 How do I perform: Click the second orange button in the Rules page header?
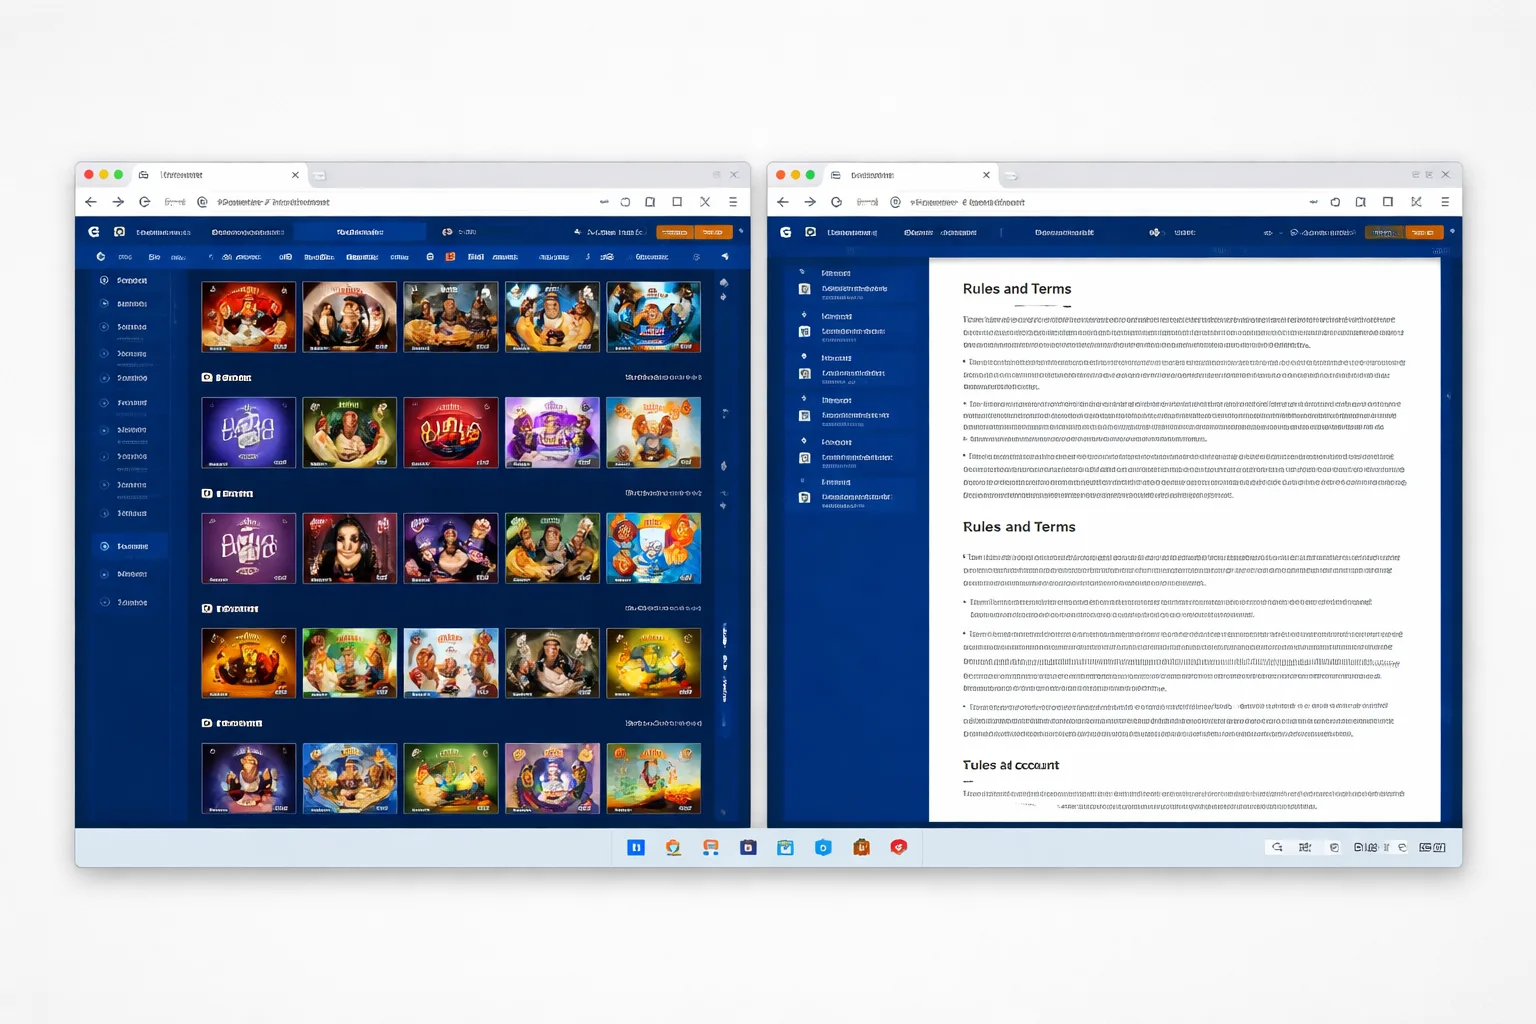coord(1423,232)
